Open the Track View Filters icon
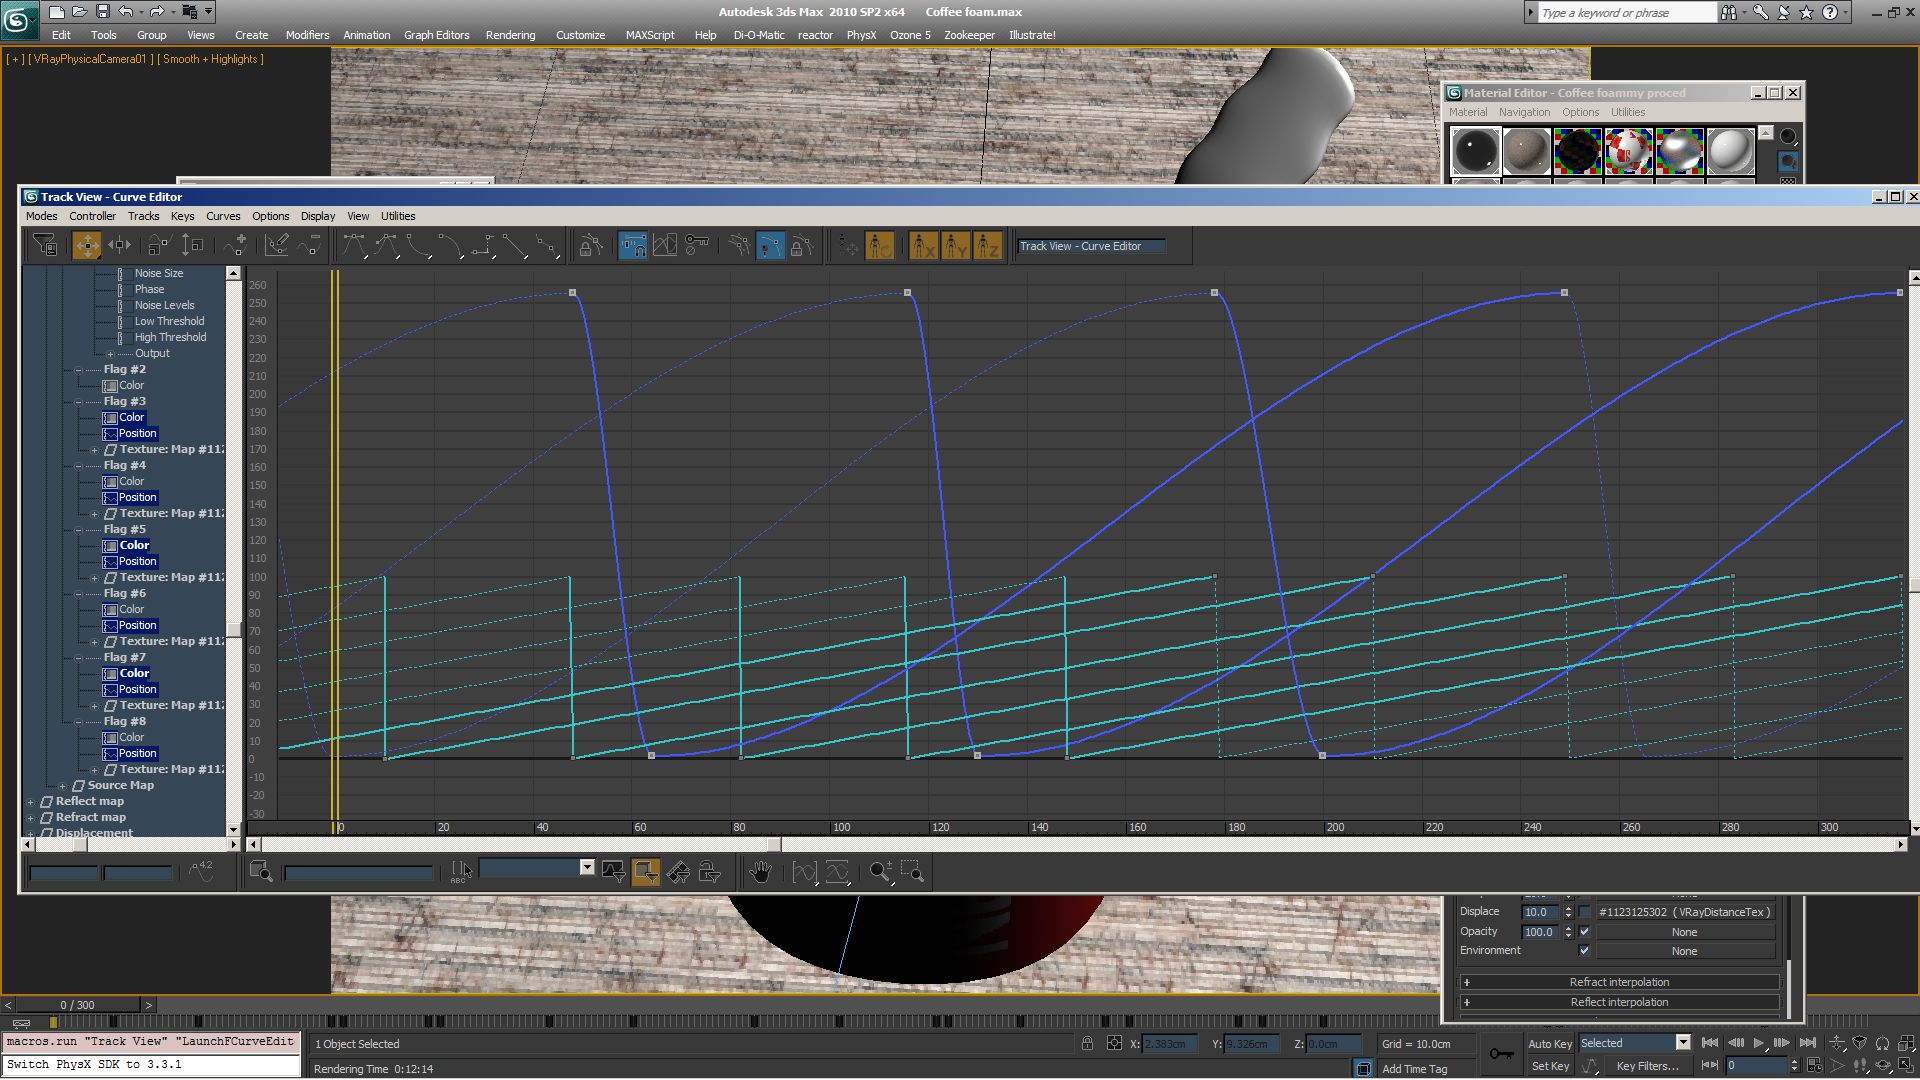This screenshot has height=1080, width=1920. [44, 245]
